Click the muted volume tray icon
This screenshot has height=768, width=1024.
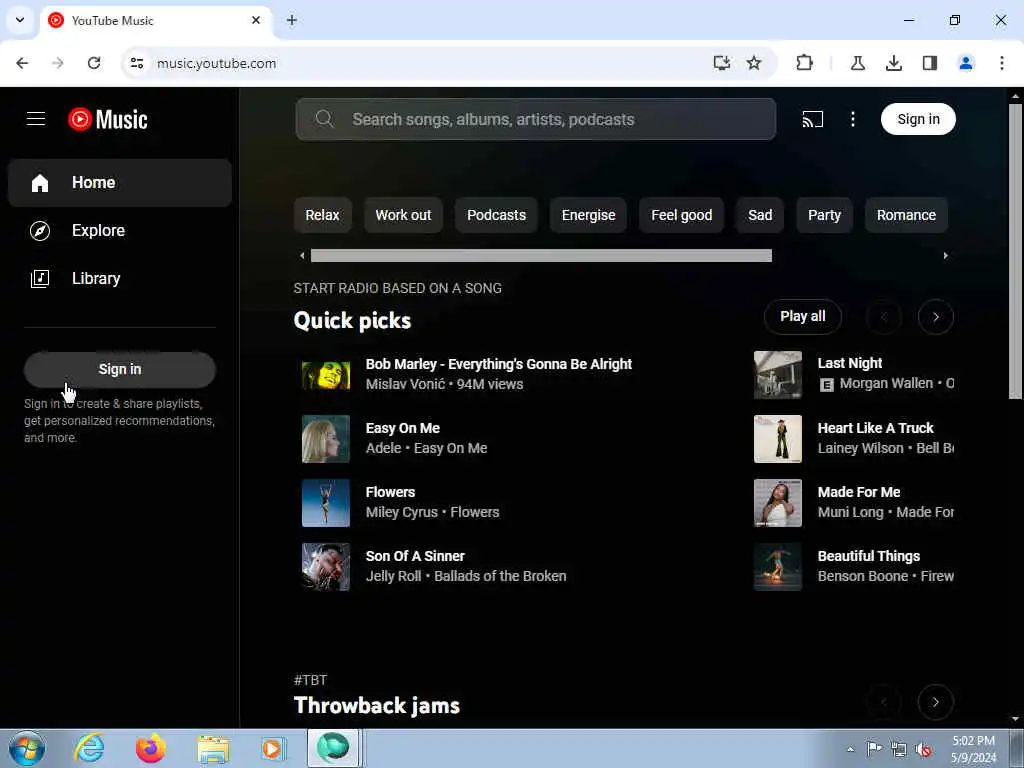coord(923,750)
